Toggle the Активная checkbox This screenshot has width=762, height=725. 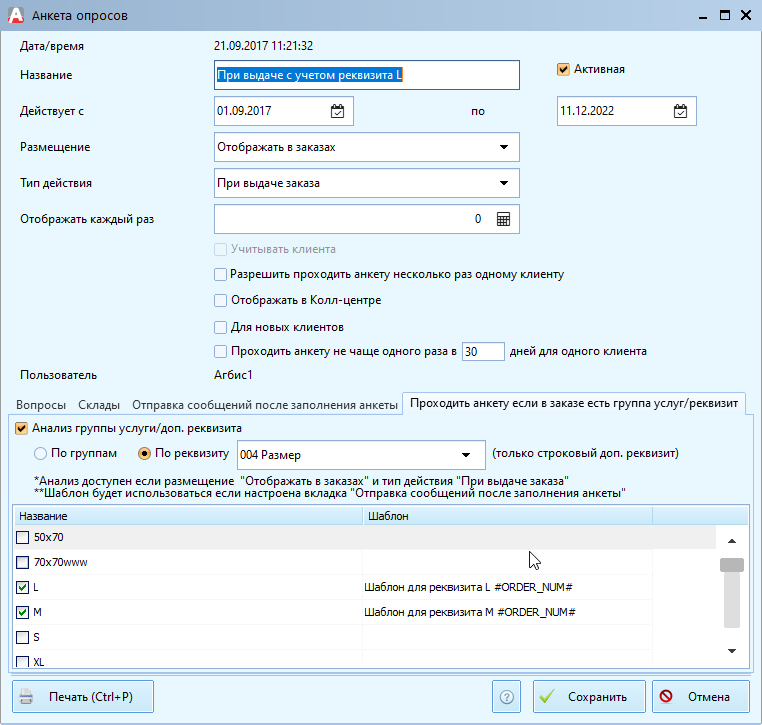click(563, 69)
